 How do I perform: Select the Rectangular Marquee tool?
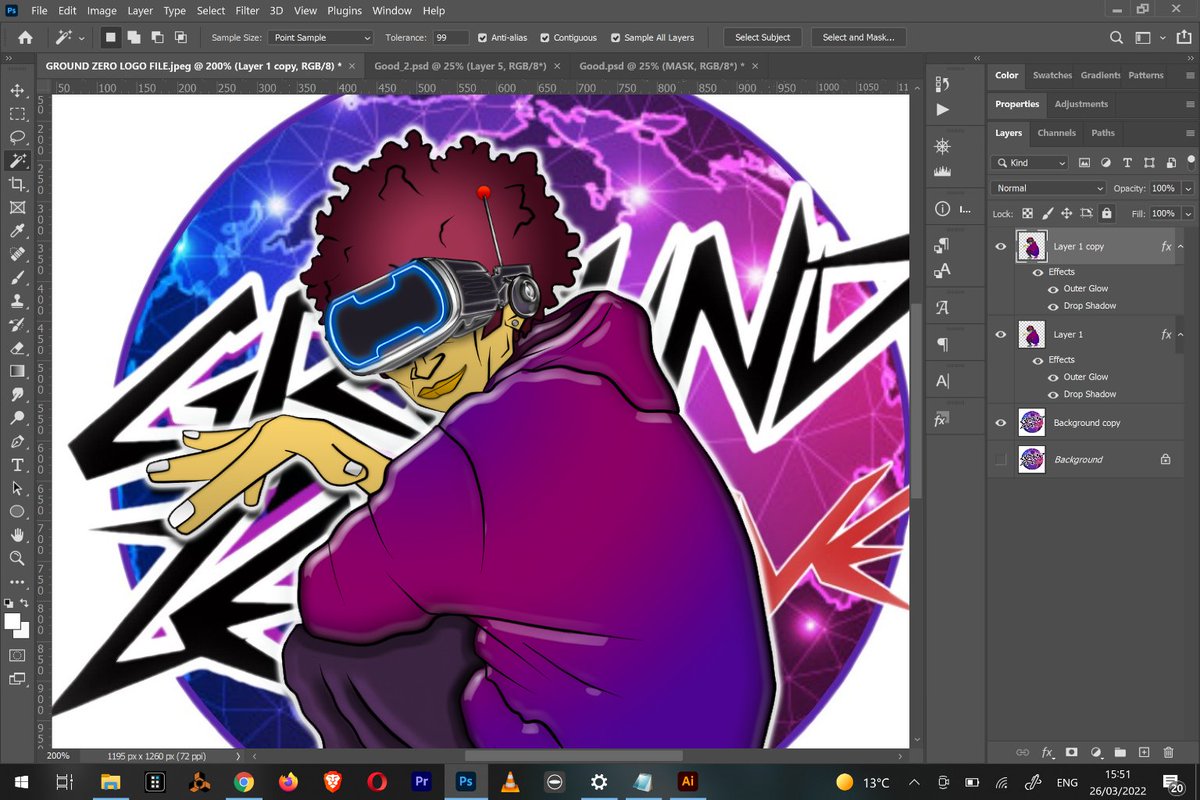[17, 114]
